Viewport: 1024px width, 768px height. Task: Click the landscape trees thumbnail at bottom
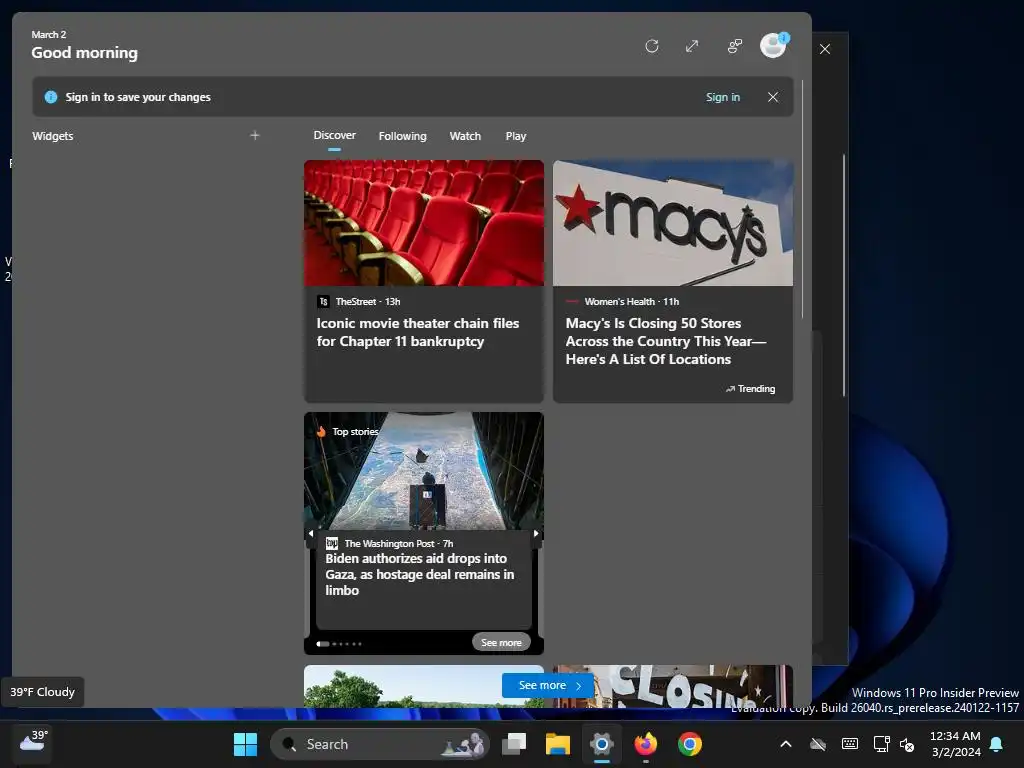click(403, 686)
